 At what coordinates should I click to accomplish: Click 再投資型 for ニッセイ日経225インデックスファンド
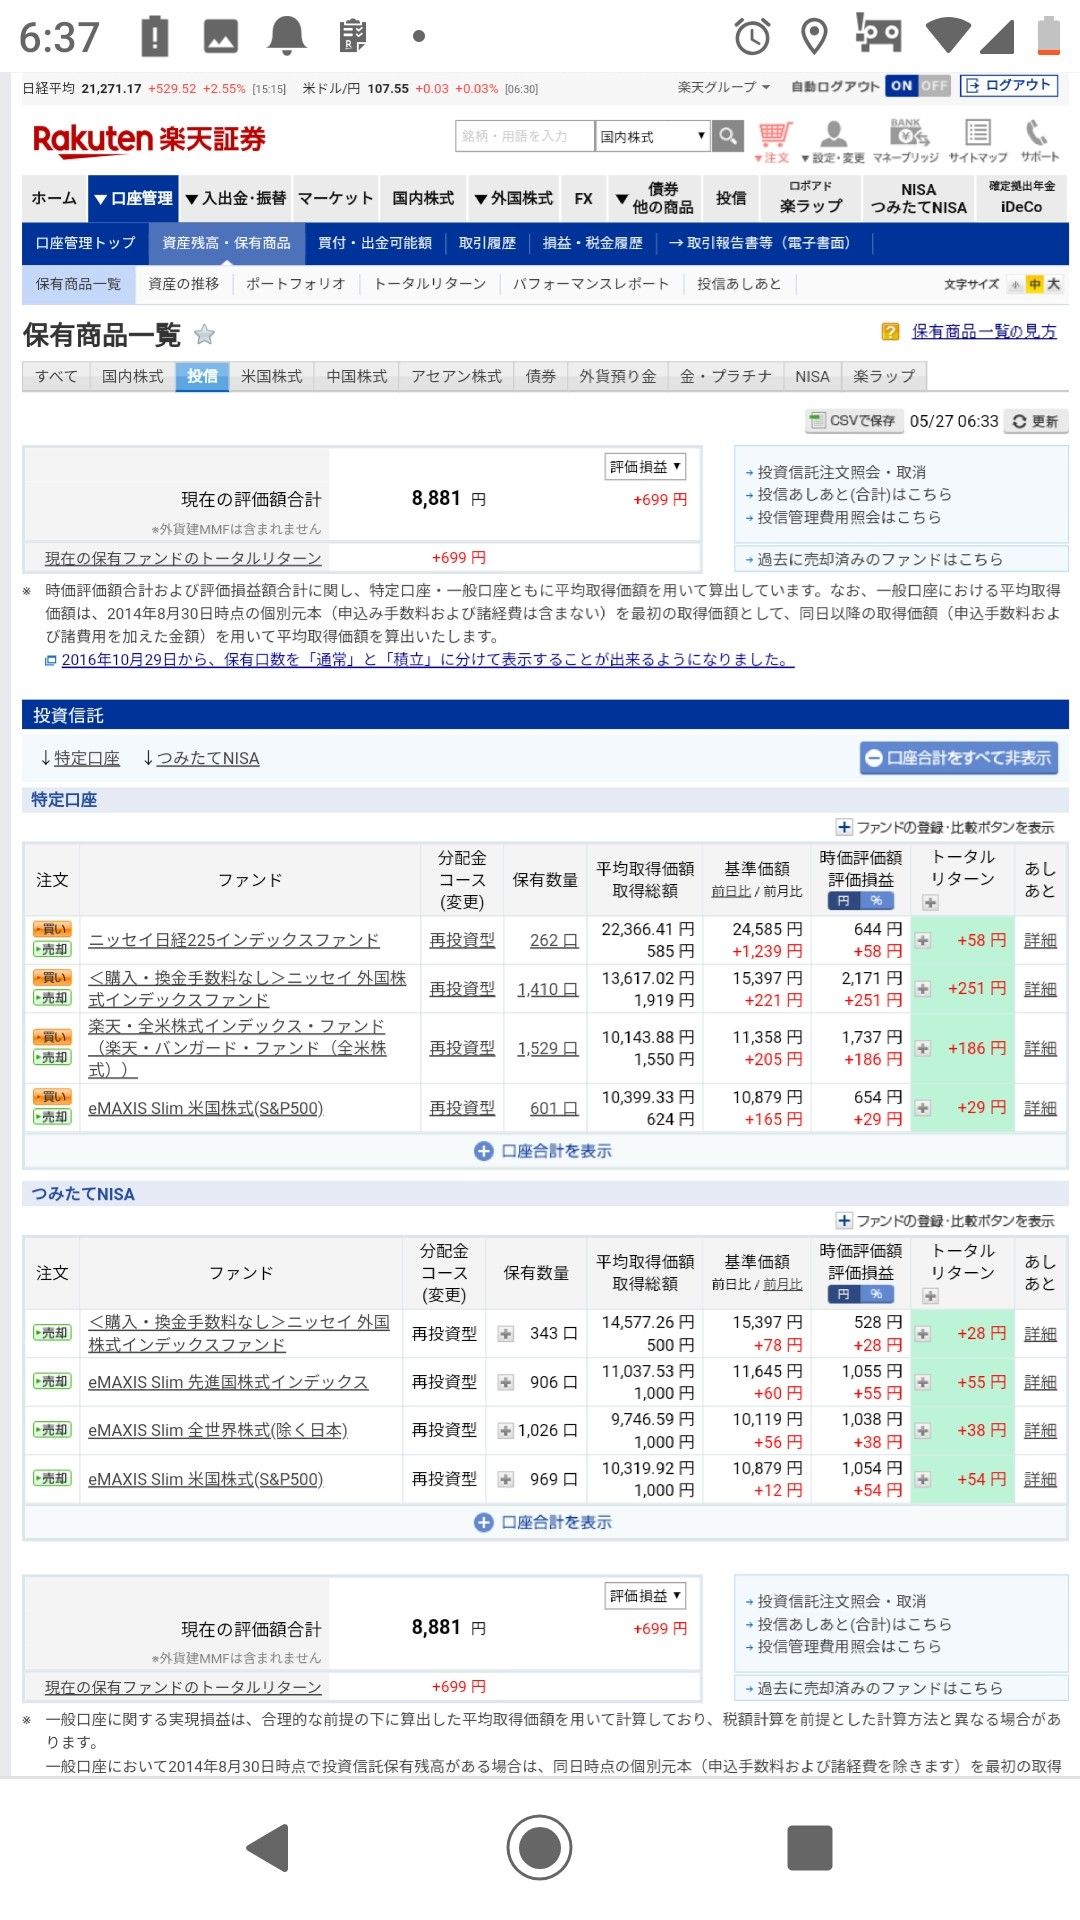coord(462,940)
